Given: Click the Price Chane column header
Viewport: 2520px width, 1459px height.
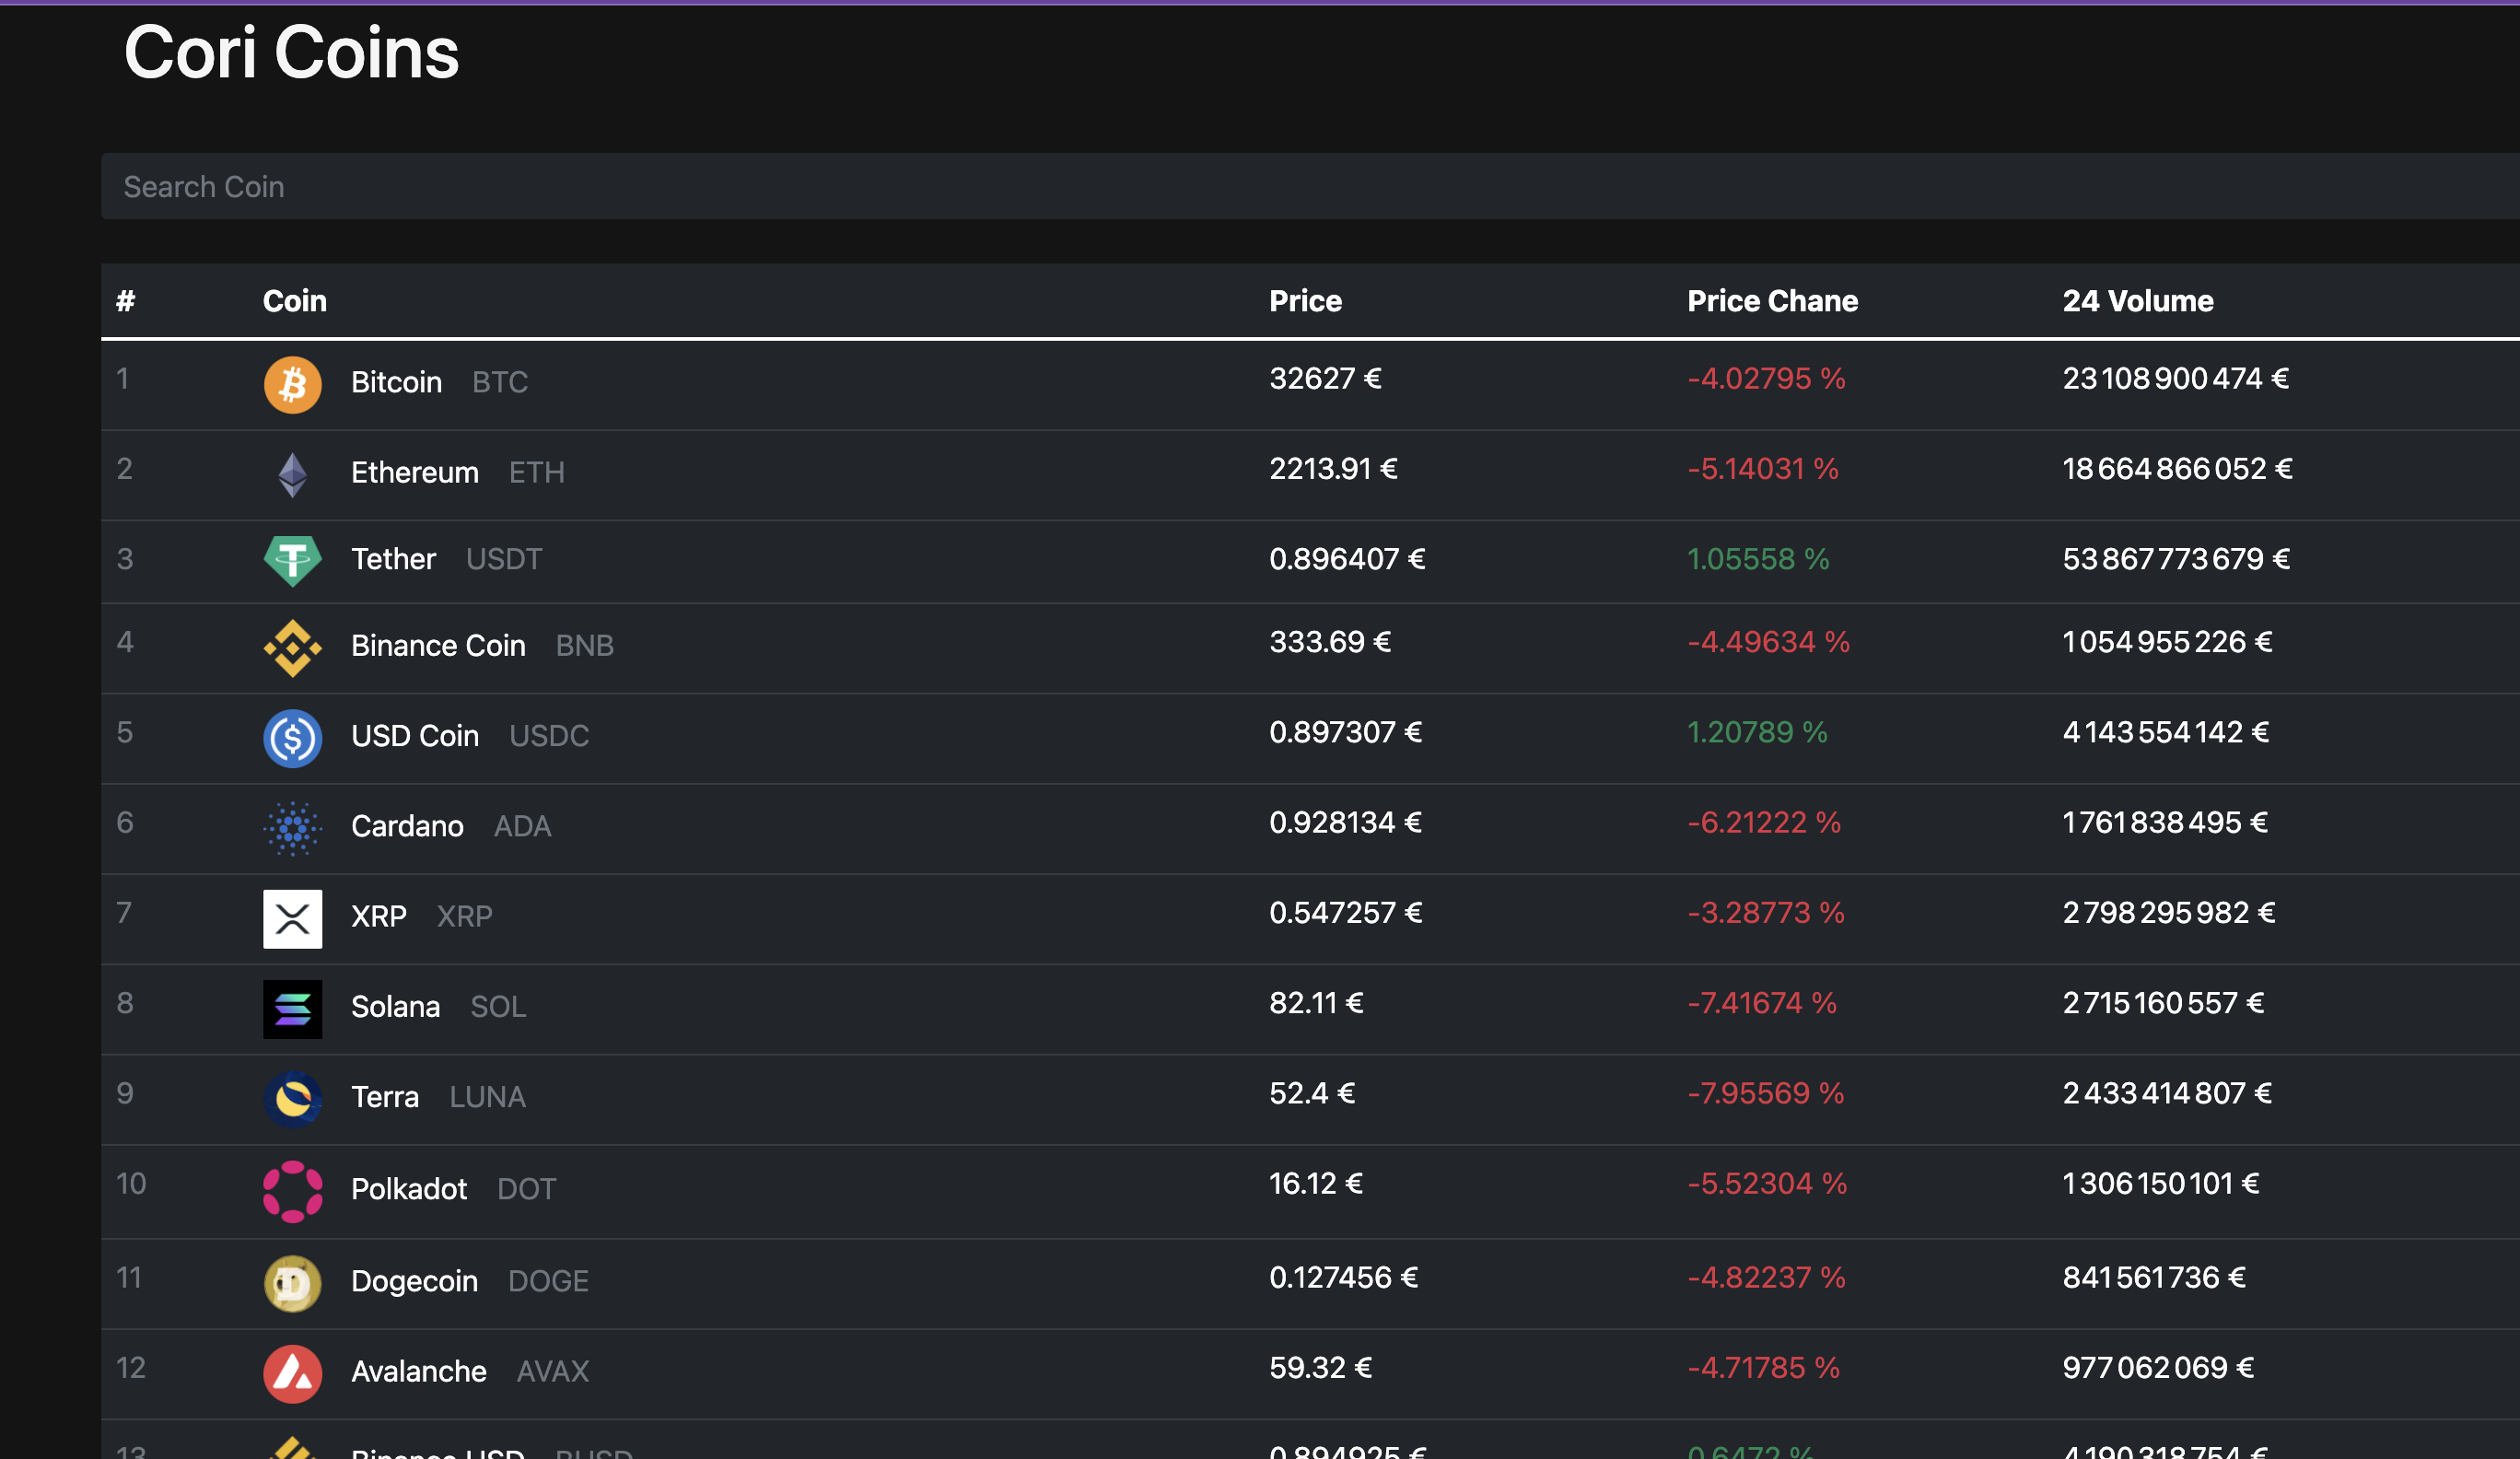Looking at the screenshot, I should click(1772, 301).
